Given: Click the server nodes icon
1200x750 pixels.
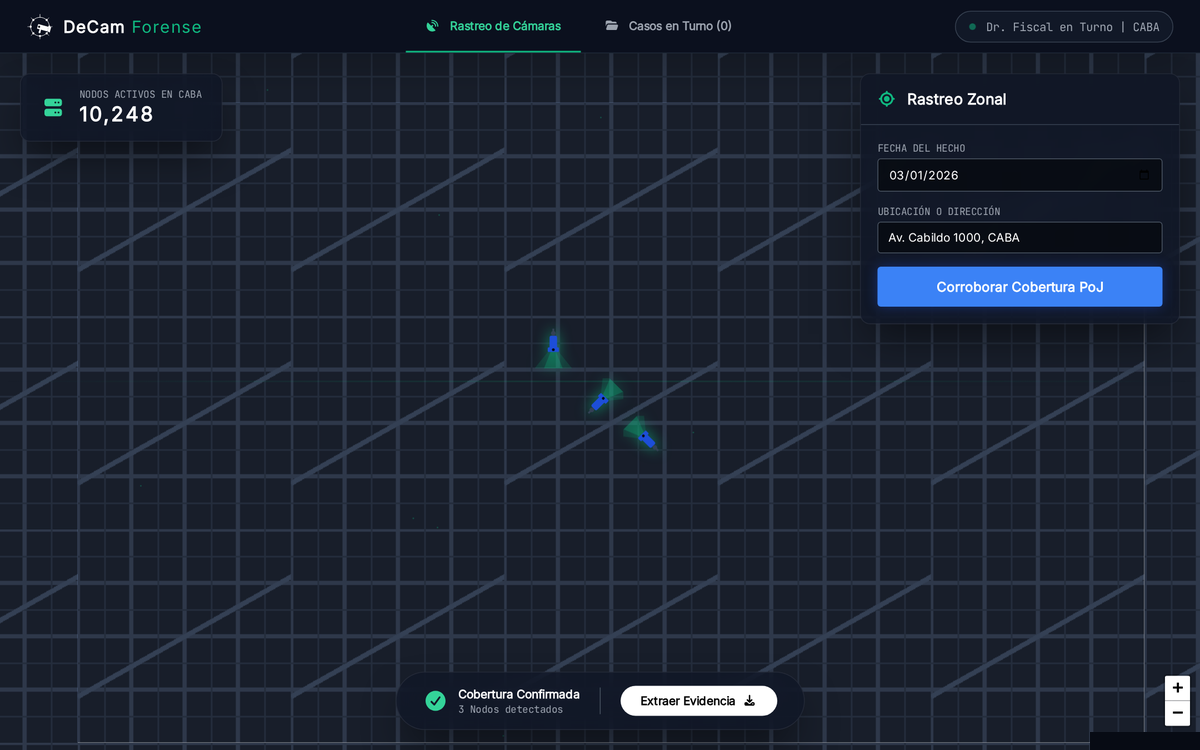Looking at the screenshot, I should [x=53, y=107].
